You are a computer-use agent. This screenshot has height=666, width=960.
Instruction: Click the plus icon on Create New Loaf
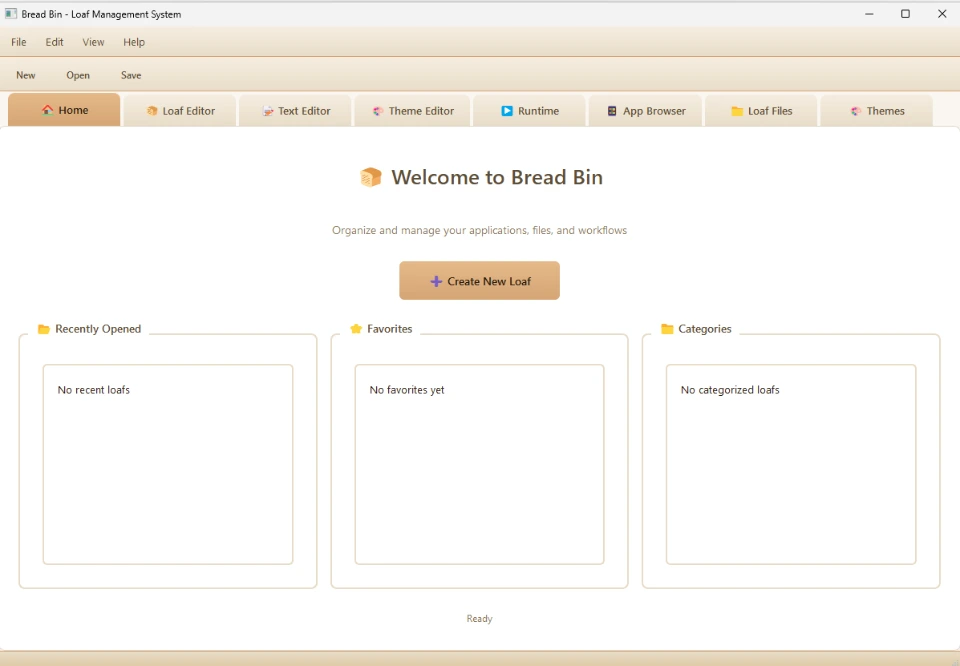(436, 281)
